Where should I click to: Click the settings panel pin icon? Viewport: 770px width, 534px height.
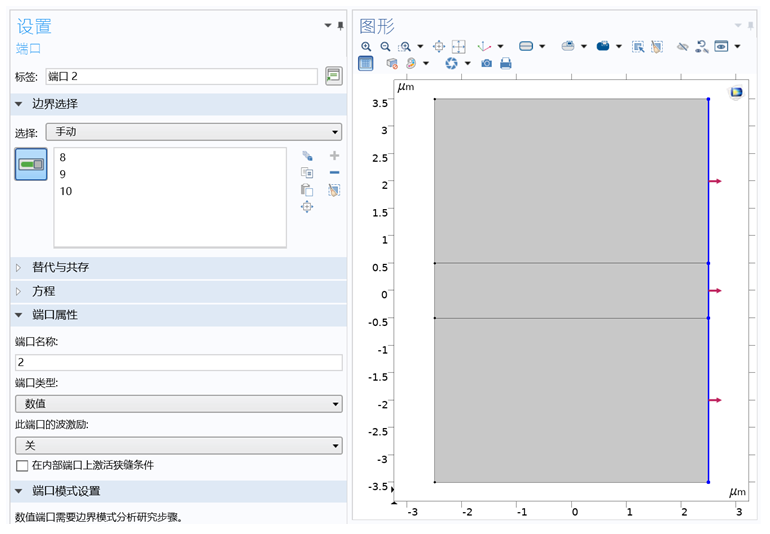point(340,26)
